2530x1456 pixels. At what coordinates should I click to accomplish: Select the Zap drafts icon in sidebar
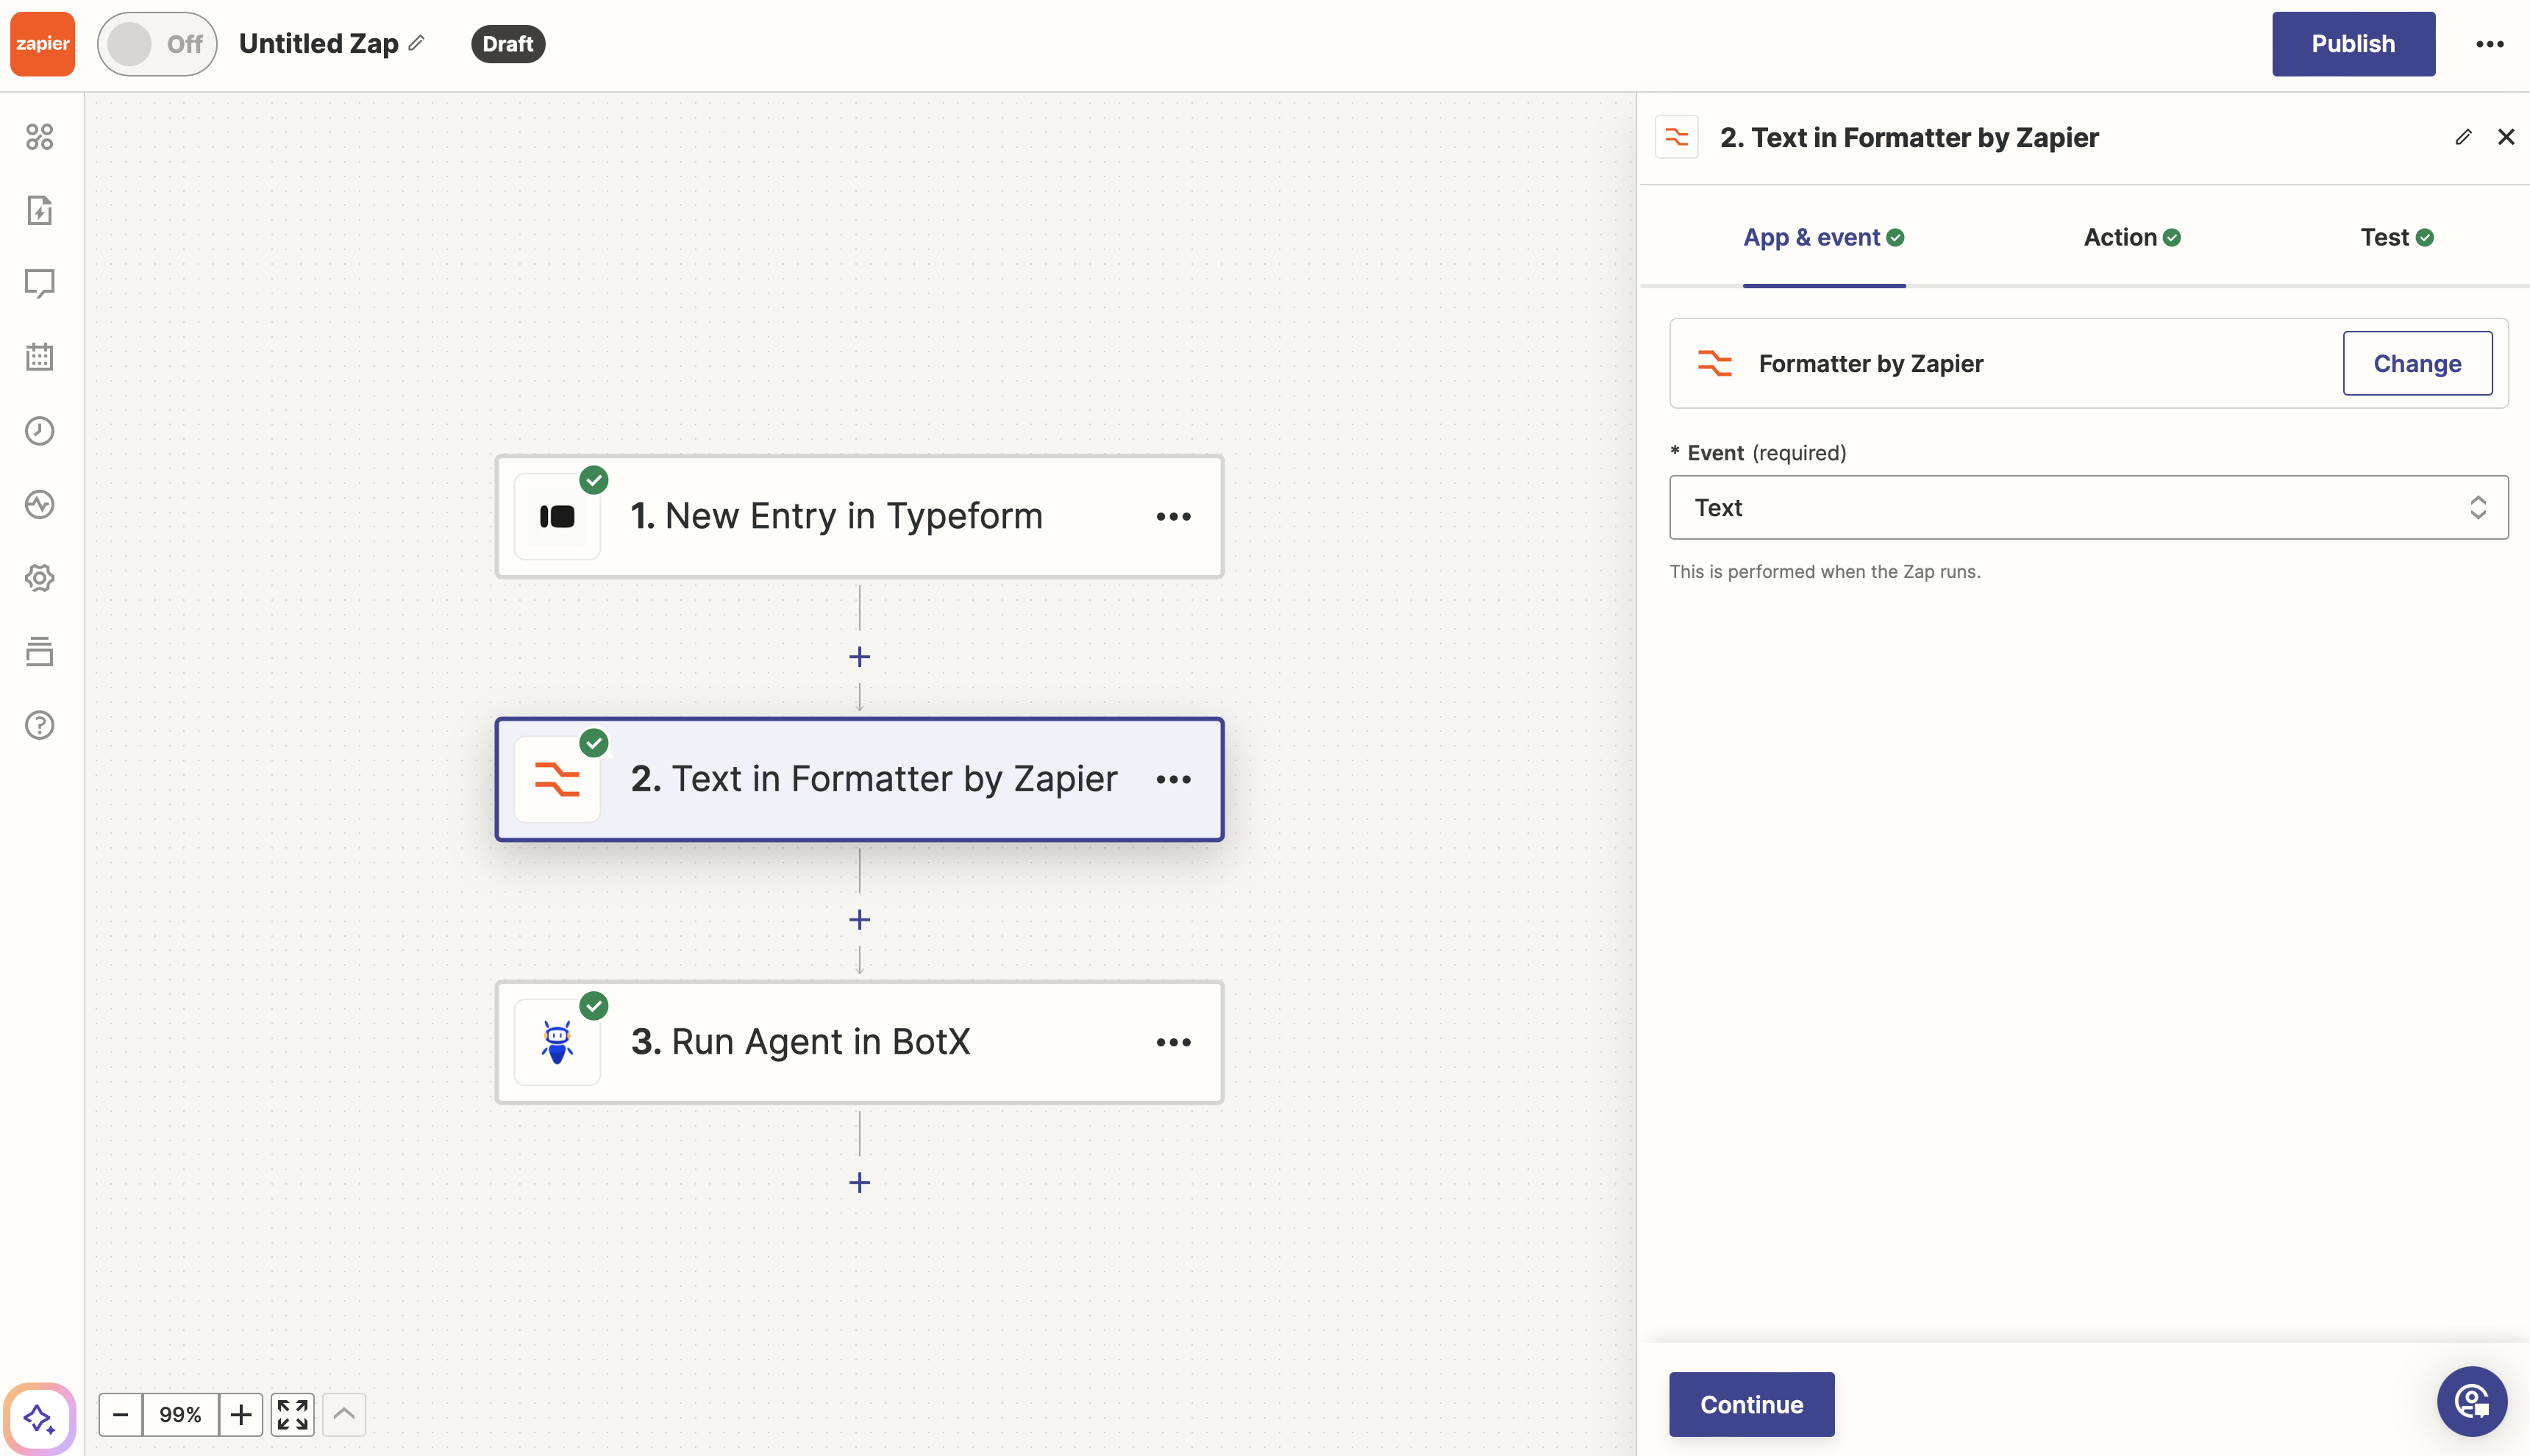pos(40,210)
